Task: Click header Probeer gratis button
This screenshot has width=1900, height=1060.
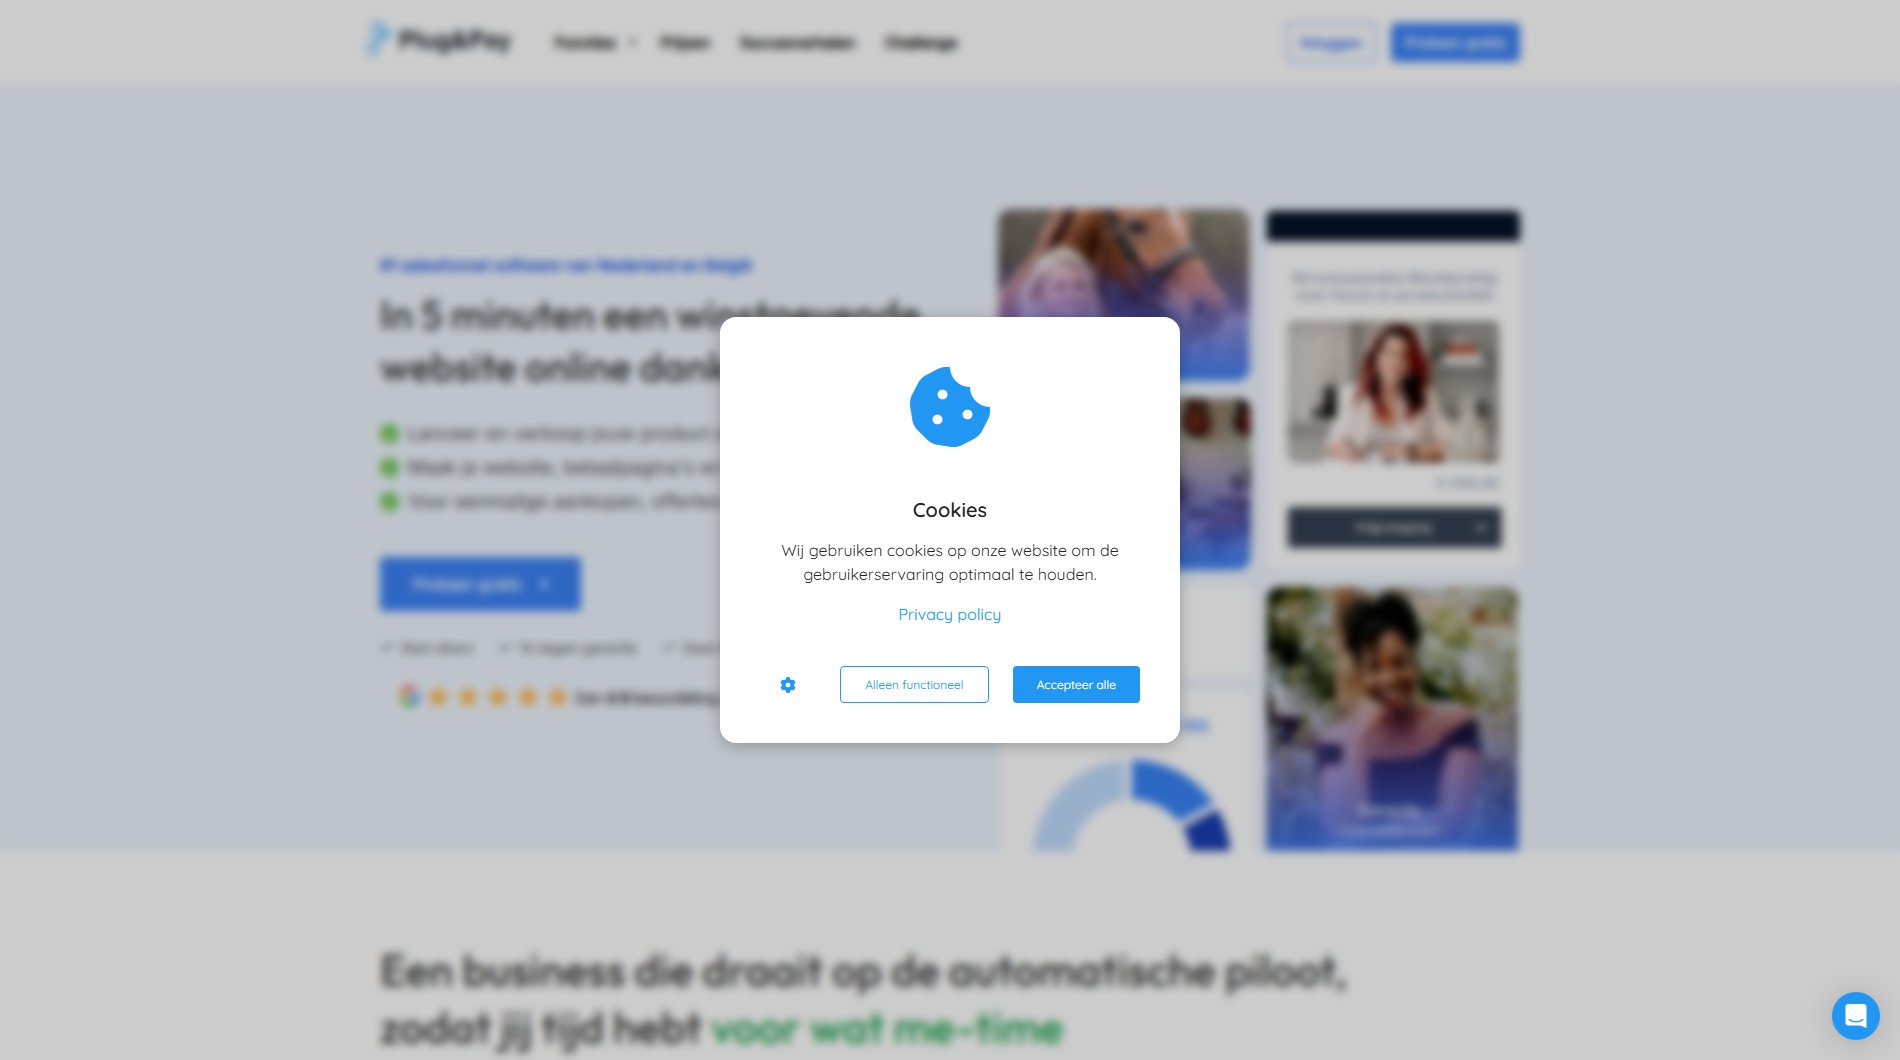Action: [x=1455, y=43]
